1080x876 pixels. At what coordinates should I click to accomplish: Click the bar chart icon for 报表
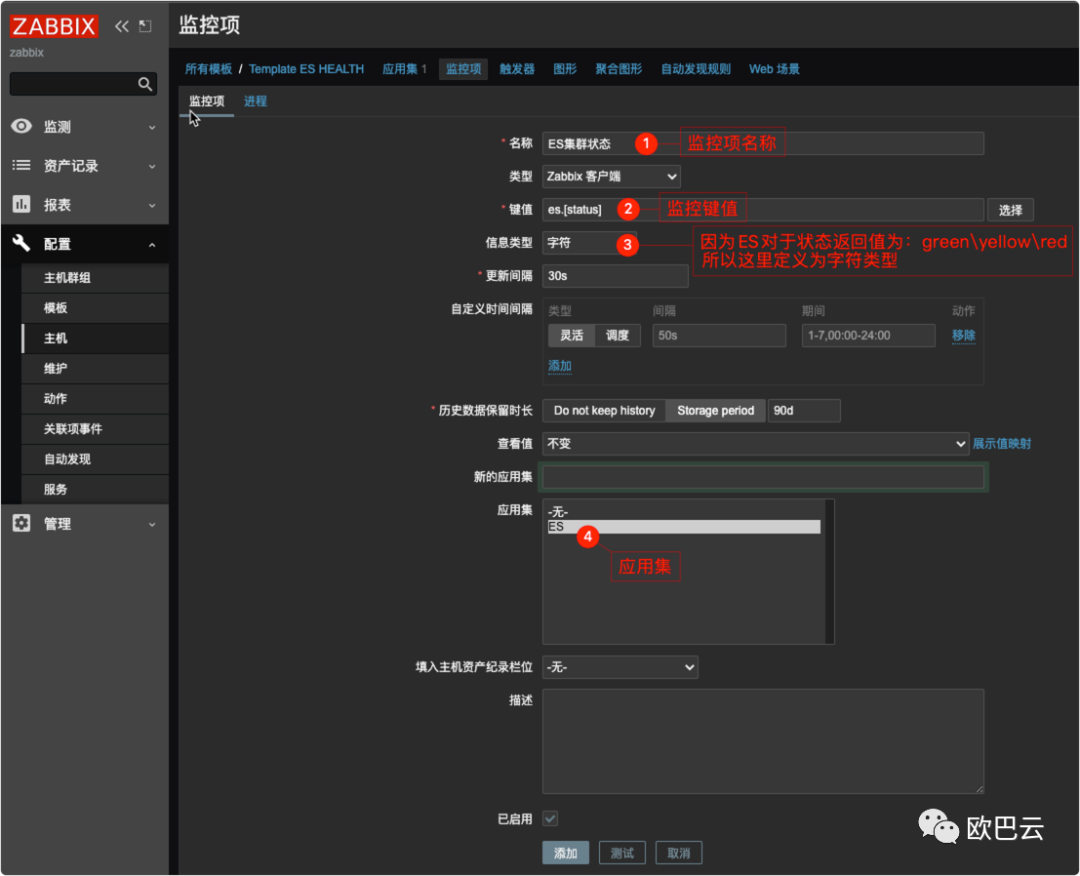tap(21, 204)
